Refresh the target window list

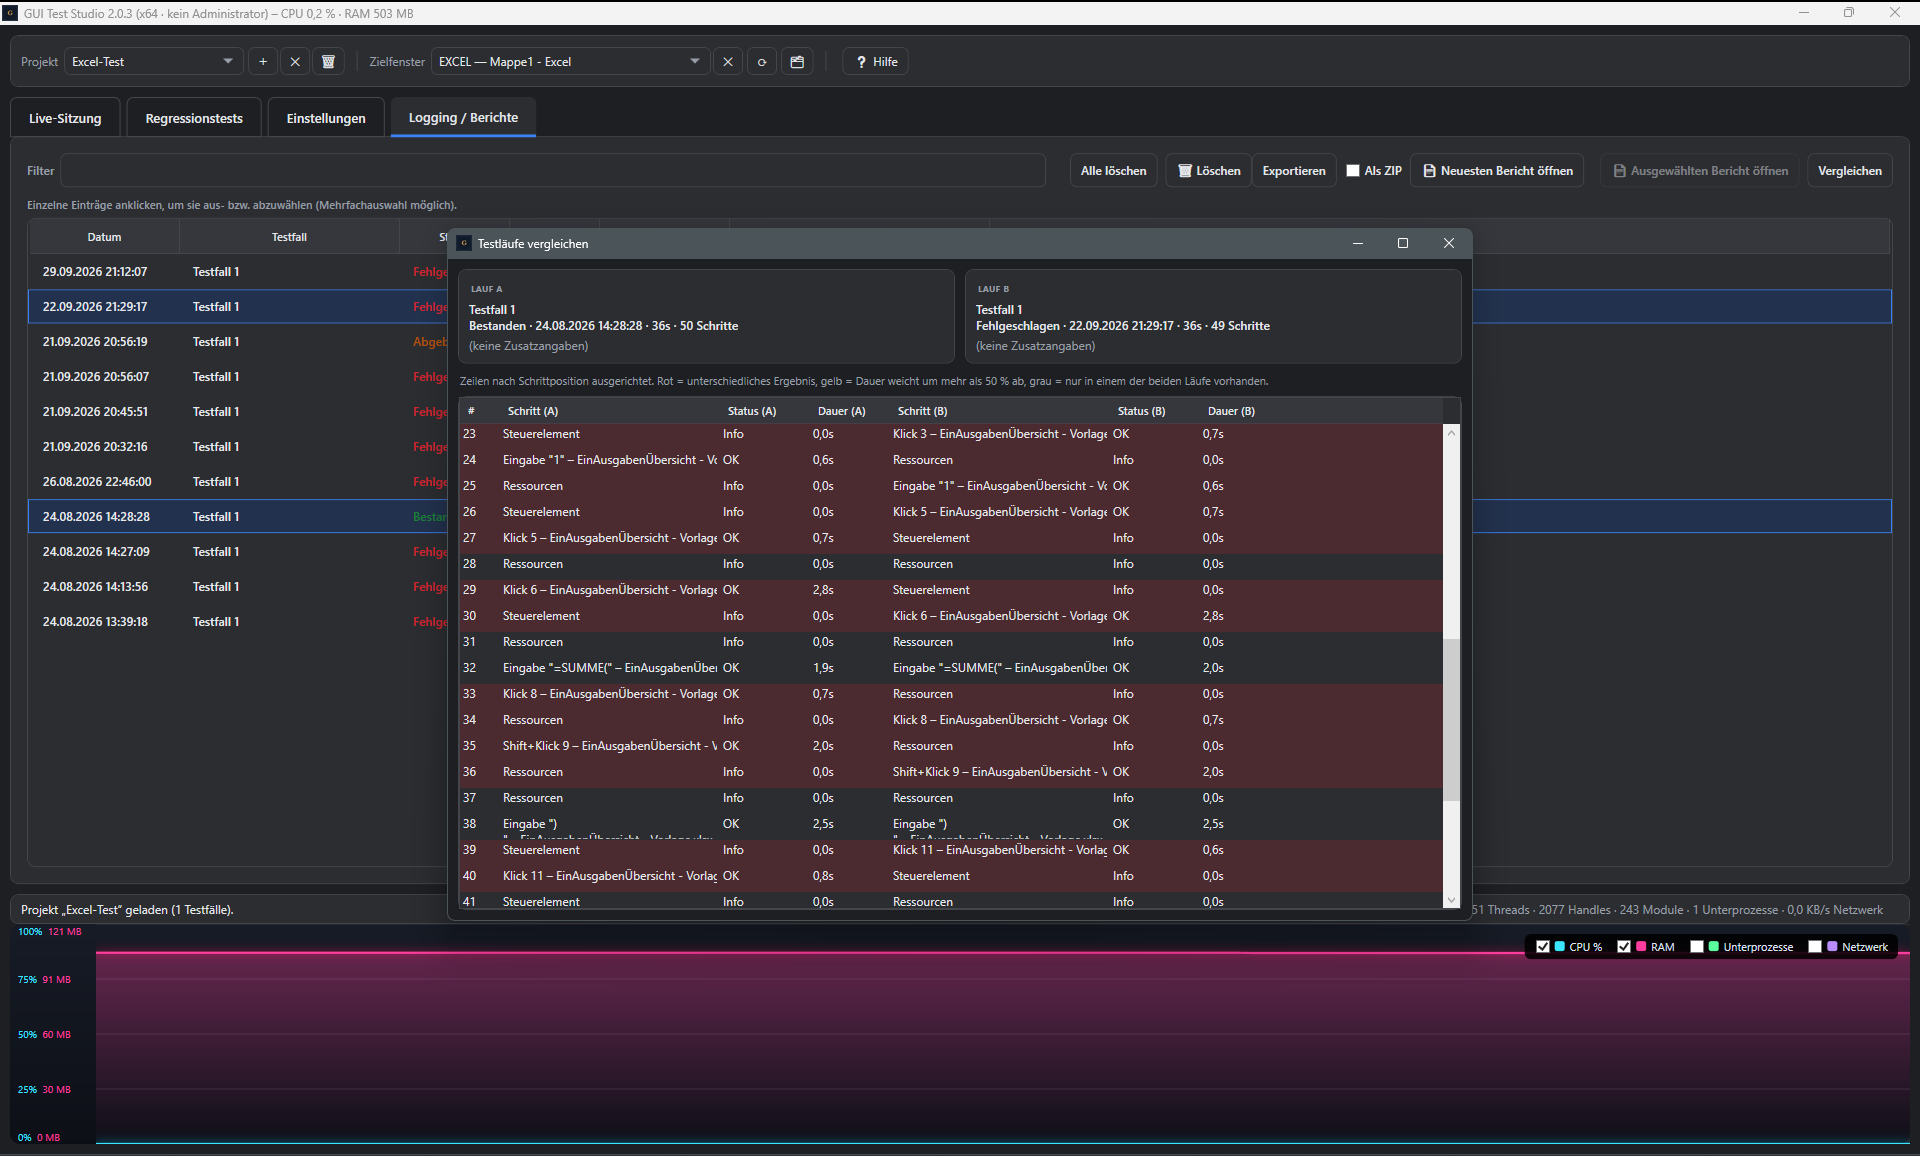click(762, 62)
